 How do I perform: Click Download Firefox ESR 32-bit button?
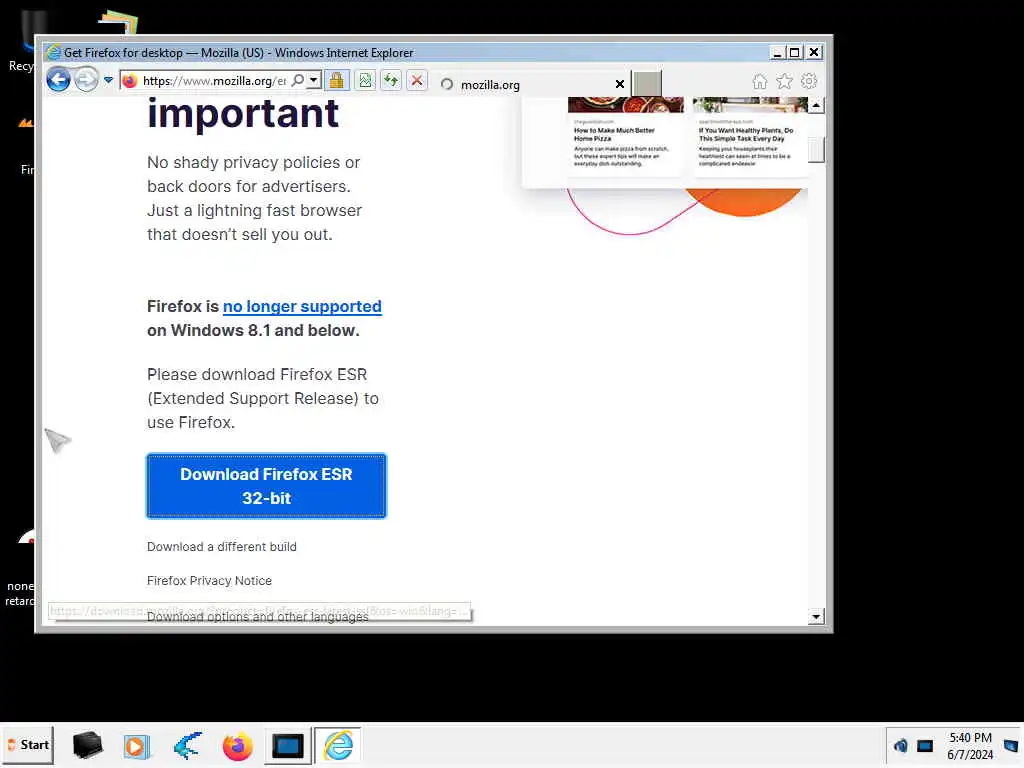266,486
